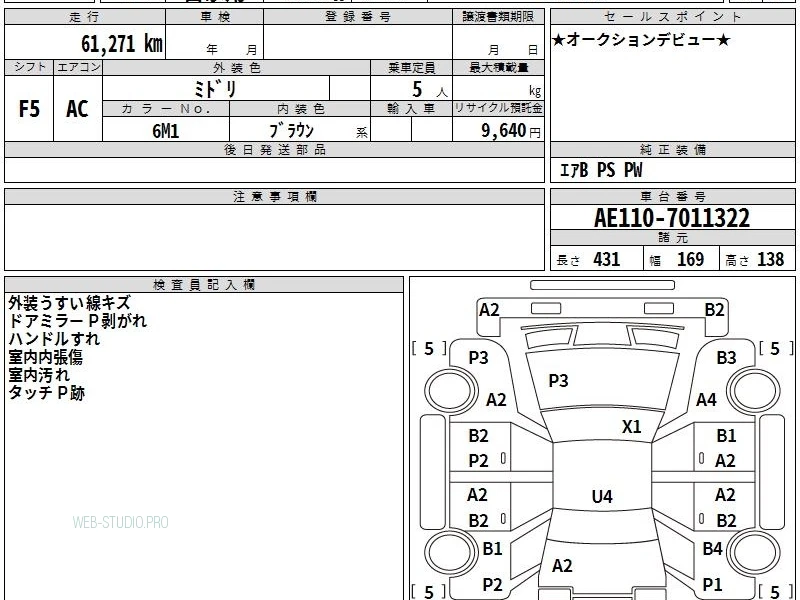Select the 純正装備 header
The width and height of the screenshot is (800, 600).
pos(672,149)
